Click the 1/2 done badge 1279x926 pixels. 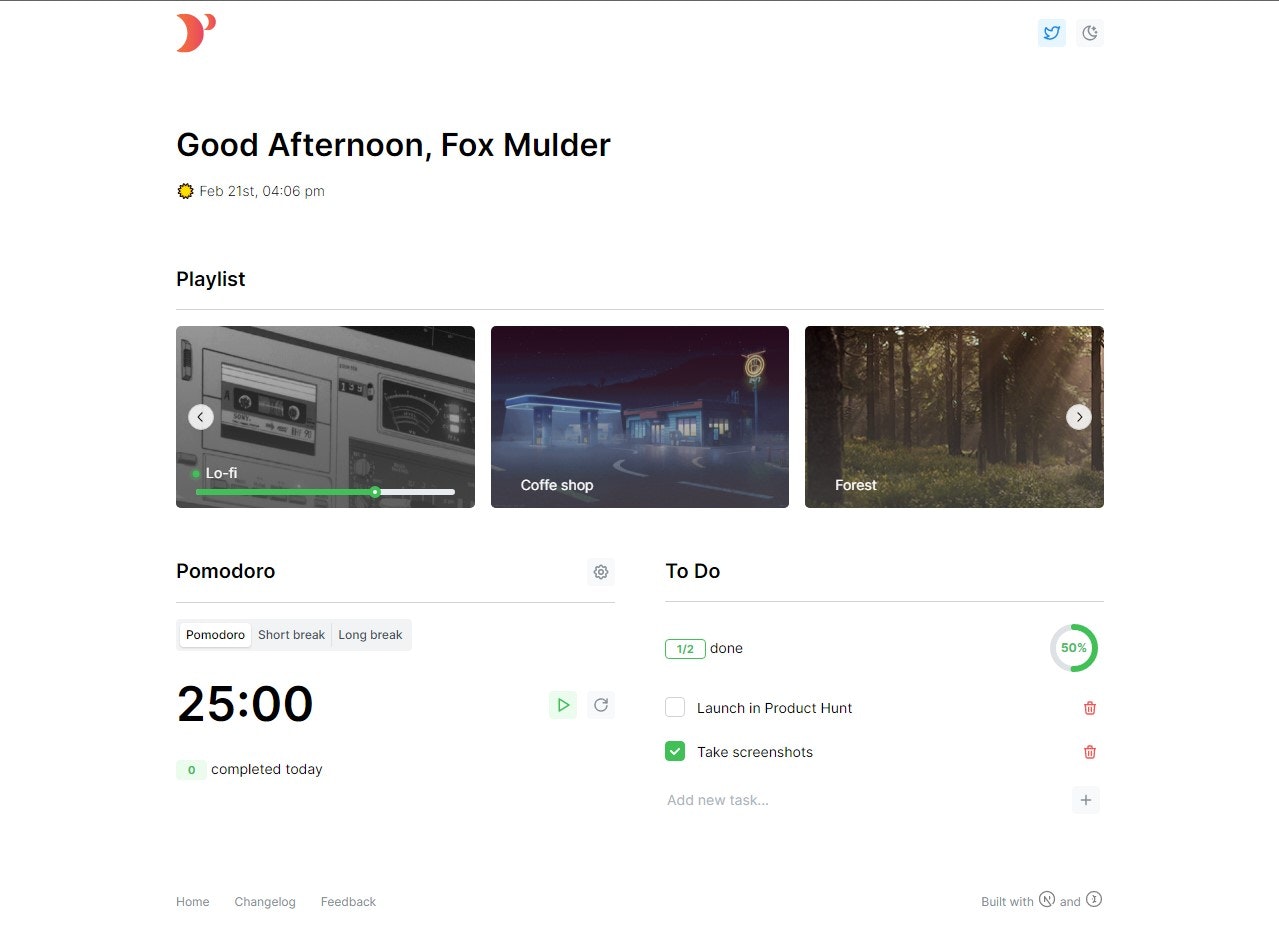pyautogui.click(x=685, y=649)
